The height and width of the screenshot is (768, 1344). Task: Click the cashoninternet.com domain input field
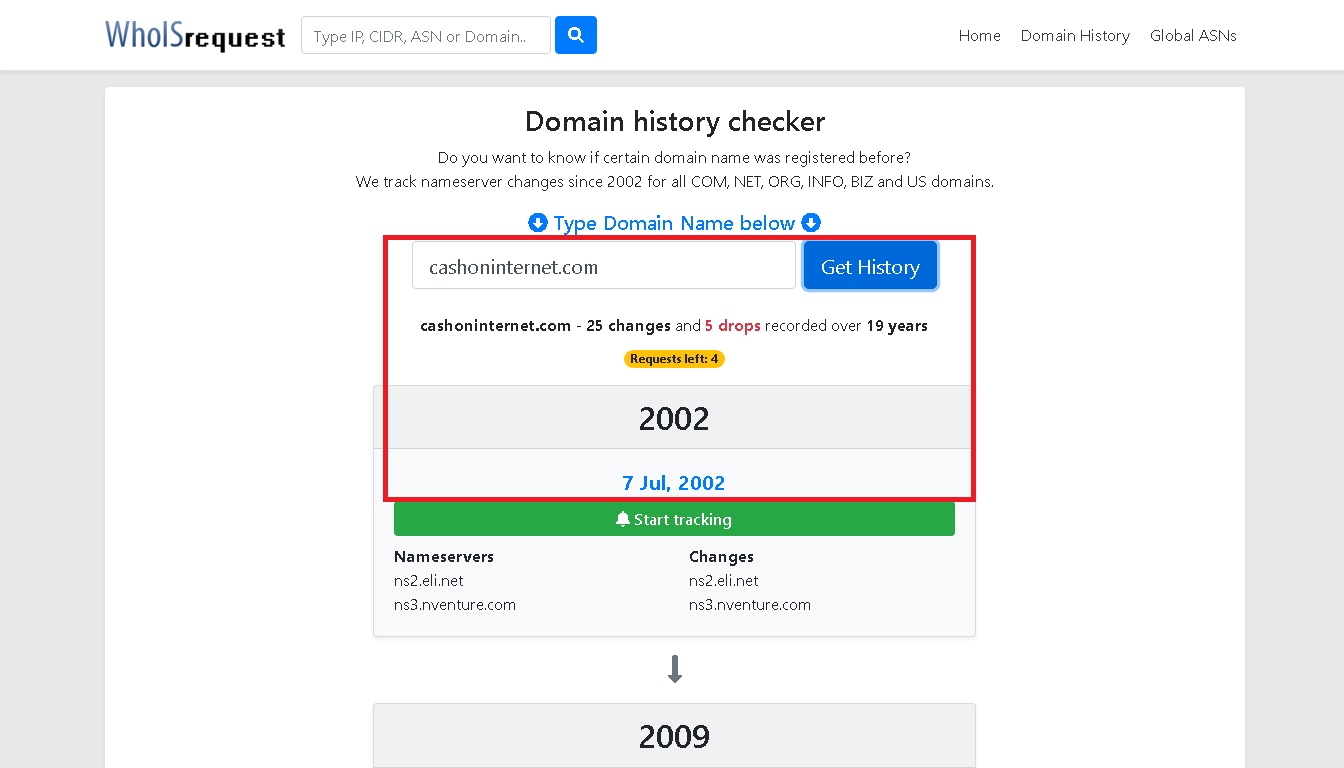pos(604,266)
